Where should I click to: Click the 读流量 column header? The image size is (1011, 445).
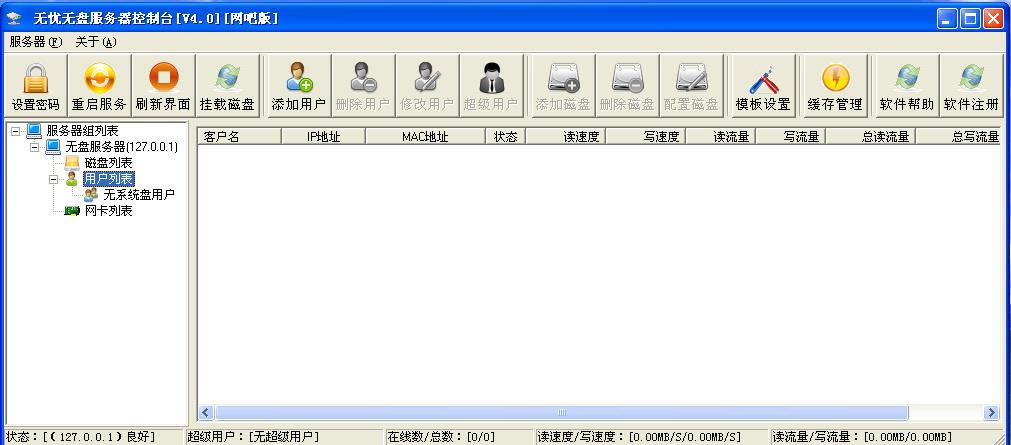coord(720,136)
